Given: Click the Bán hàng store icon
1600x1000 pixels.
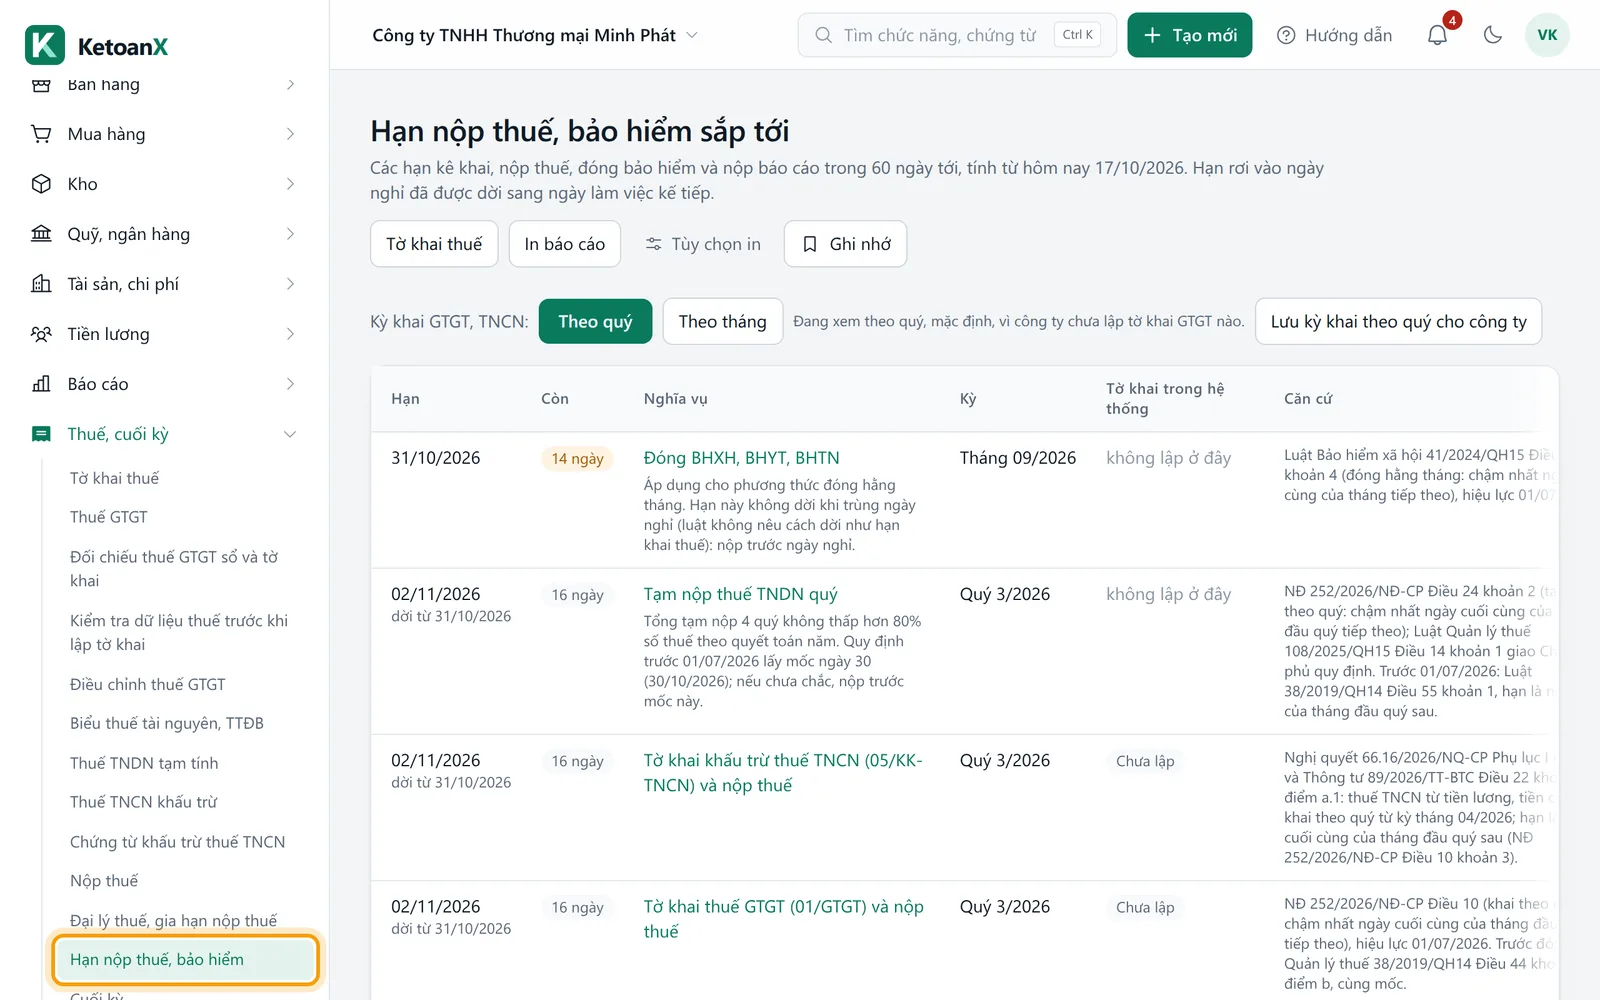Looking at the screenshot, I should [41, 84].
